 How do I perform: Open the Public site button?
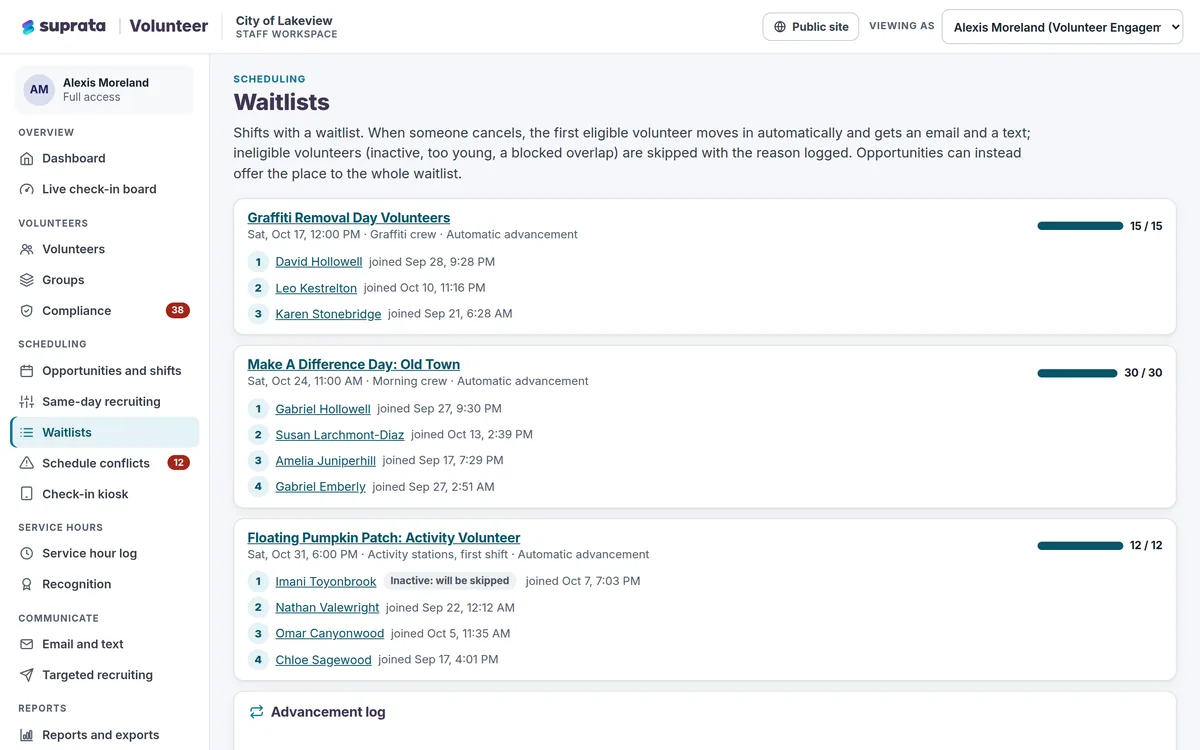pyautogui.click(x=811, y=27)
